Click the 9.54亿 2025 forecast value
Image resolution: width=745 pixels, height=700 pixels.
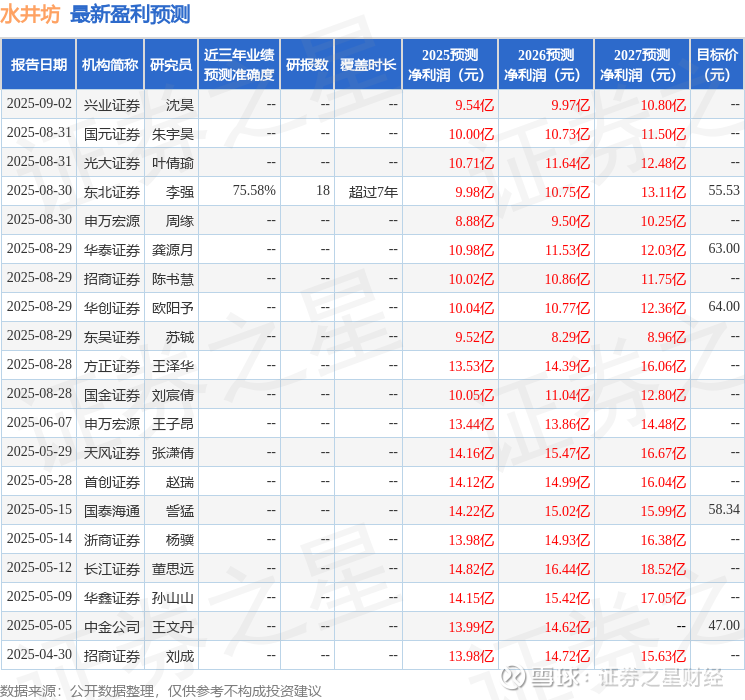coord(474,105)
